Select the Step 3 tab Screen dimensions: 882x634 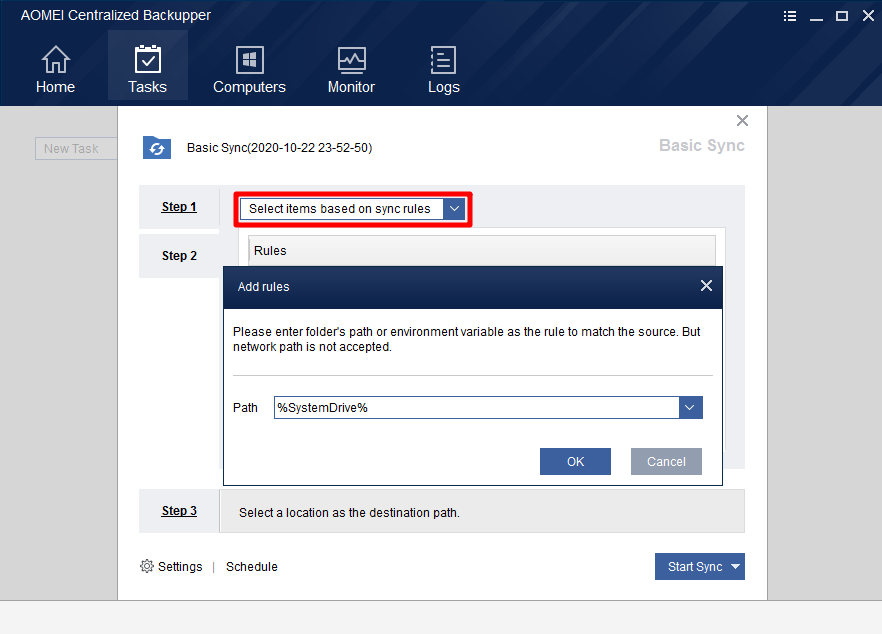[x=179, y=511]
